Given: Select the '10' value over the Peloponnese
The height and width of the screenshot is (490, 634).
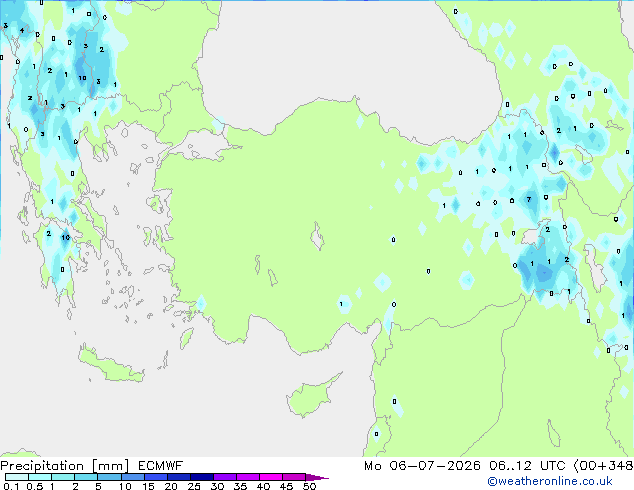Looking at the screenshot, I should click(66, 237).
